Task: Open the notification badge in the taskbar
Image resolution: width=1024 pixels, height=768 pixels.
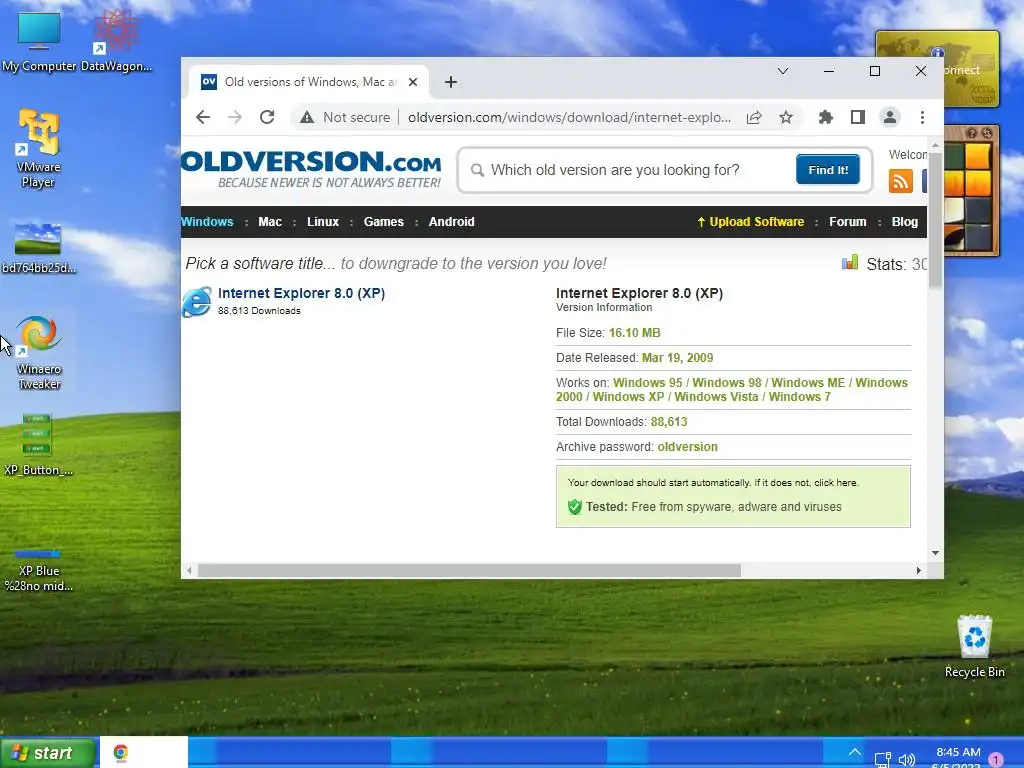Action: 996,760
